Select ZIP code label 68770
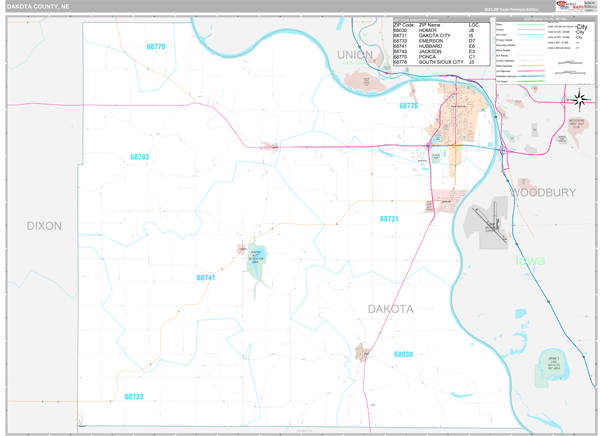600x436 pixels. (x=156, y=47)
